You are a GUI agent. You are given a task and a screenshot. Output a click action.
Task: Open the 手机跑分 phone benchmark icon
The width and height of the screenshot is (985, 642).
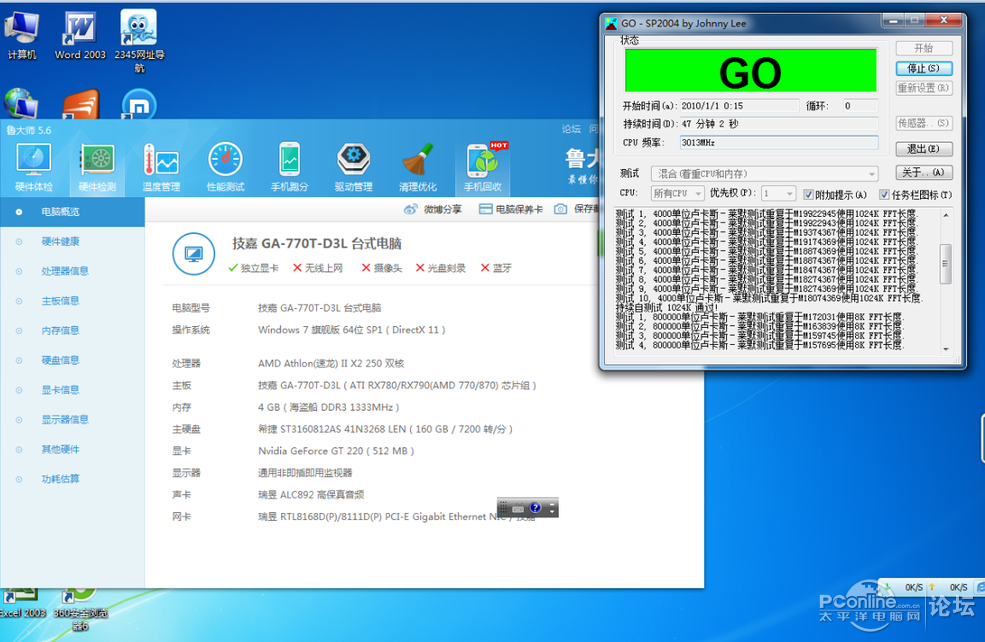(x=290, y=166)
